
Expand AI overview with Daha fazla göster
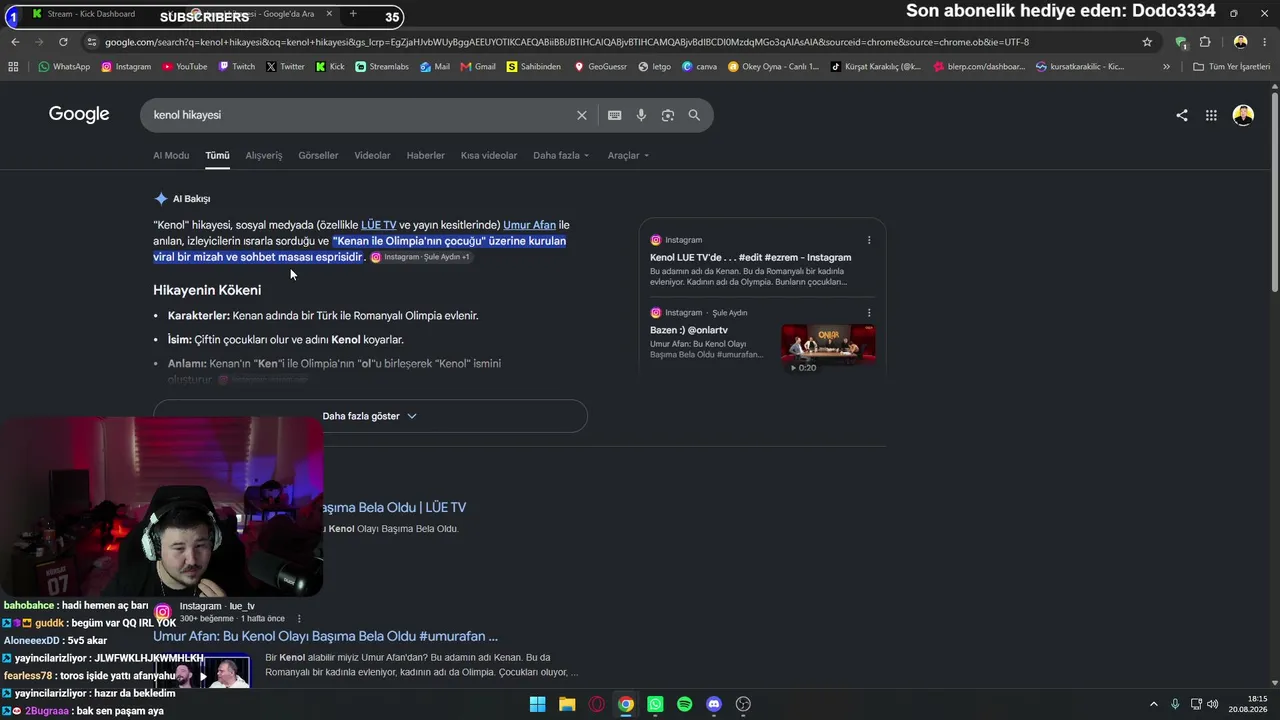click(370, 416)
